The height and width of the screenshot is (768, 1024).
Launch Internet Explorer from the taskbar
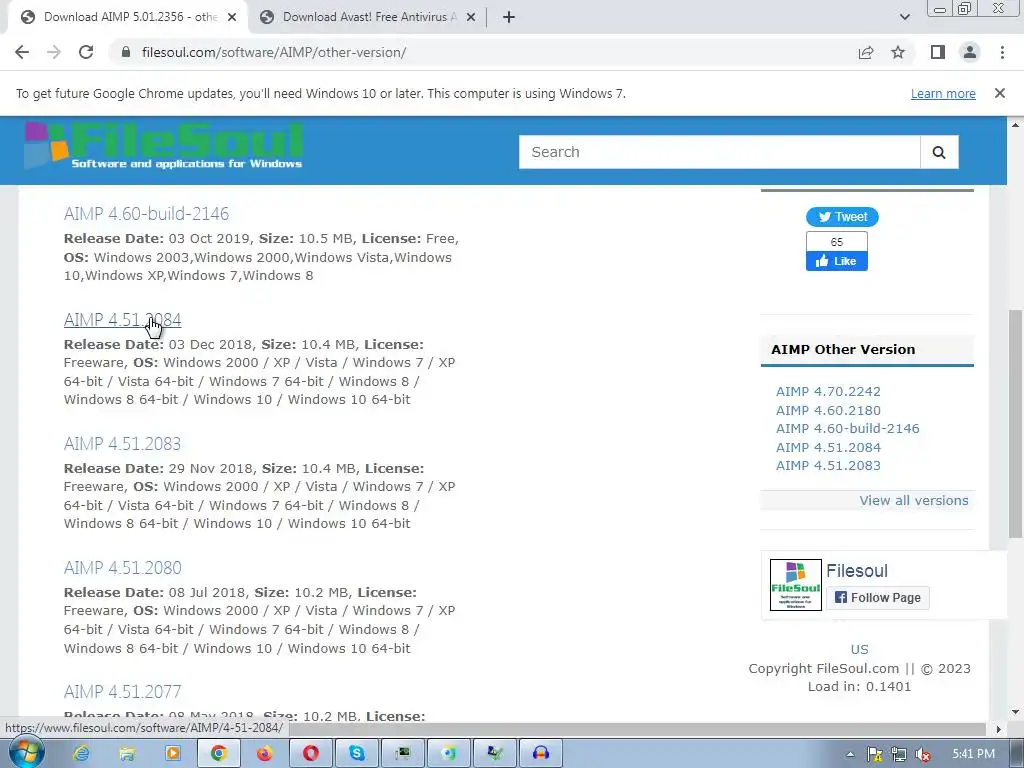pos(81,754)
